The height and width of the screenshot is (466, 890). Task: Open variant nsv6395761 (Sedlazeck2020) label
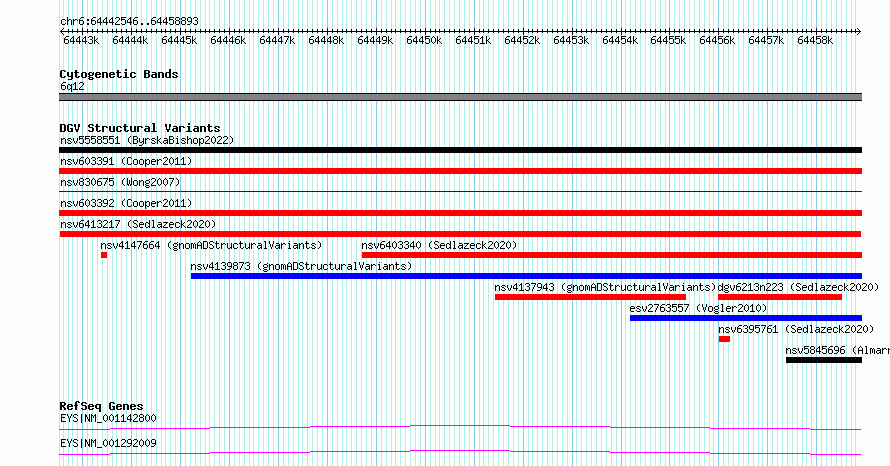[x=796, y=329]
